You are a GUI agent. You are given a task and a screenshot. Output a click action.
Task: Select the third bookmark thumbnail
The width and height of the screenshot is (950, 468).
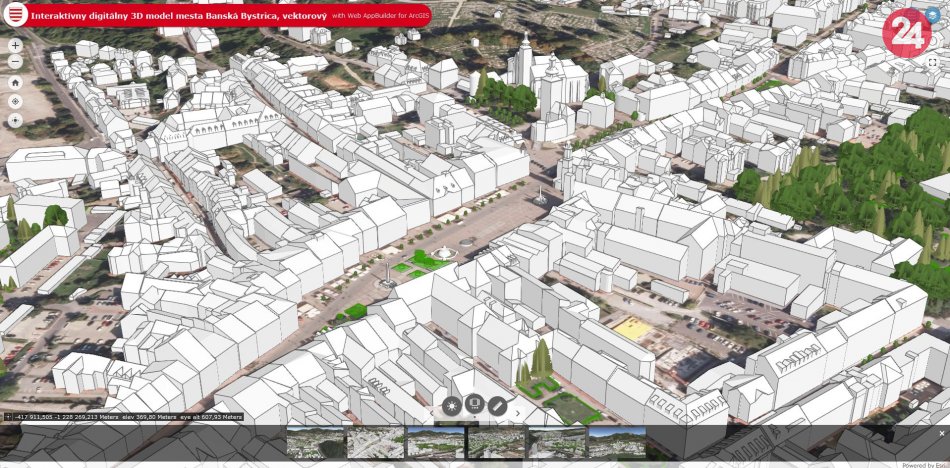tap(435, 442)
